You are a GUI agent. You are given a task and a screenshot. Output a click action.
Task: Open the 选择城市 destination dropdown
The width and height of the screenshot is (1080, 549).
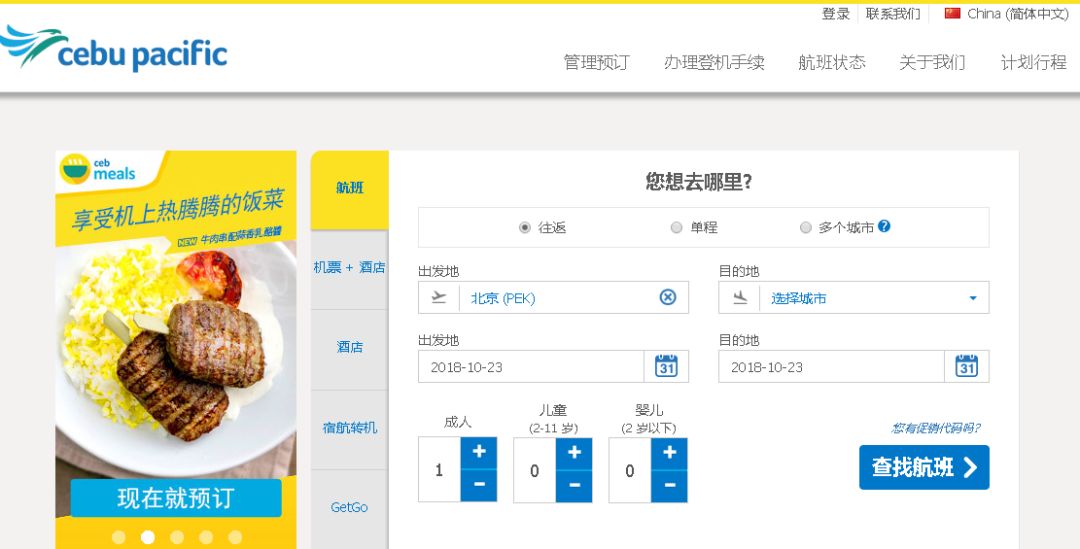click(853, 298)
